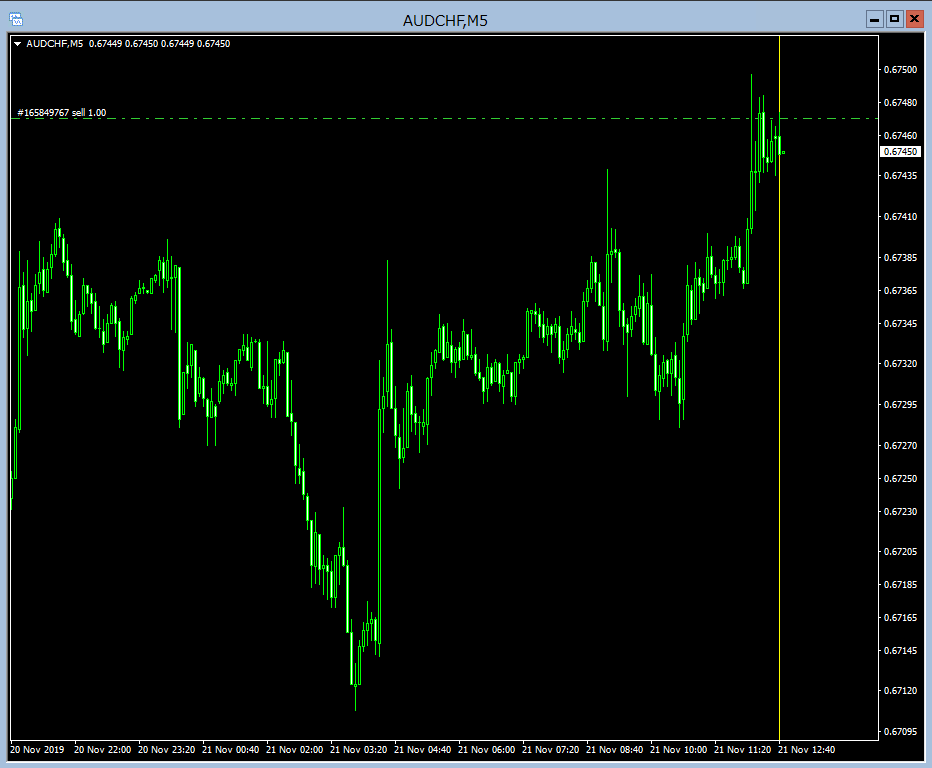The width and height of the screenshot is (932, 768).
Task: Click the 0.67320 price axis label
Action: (x=900, y=363)
